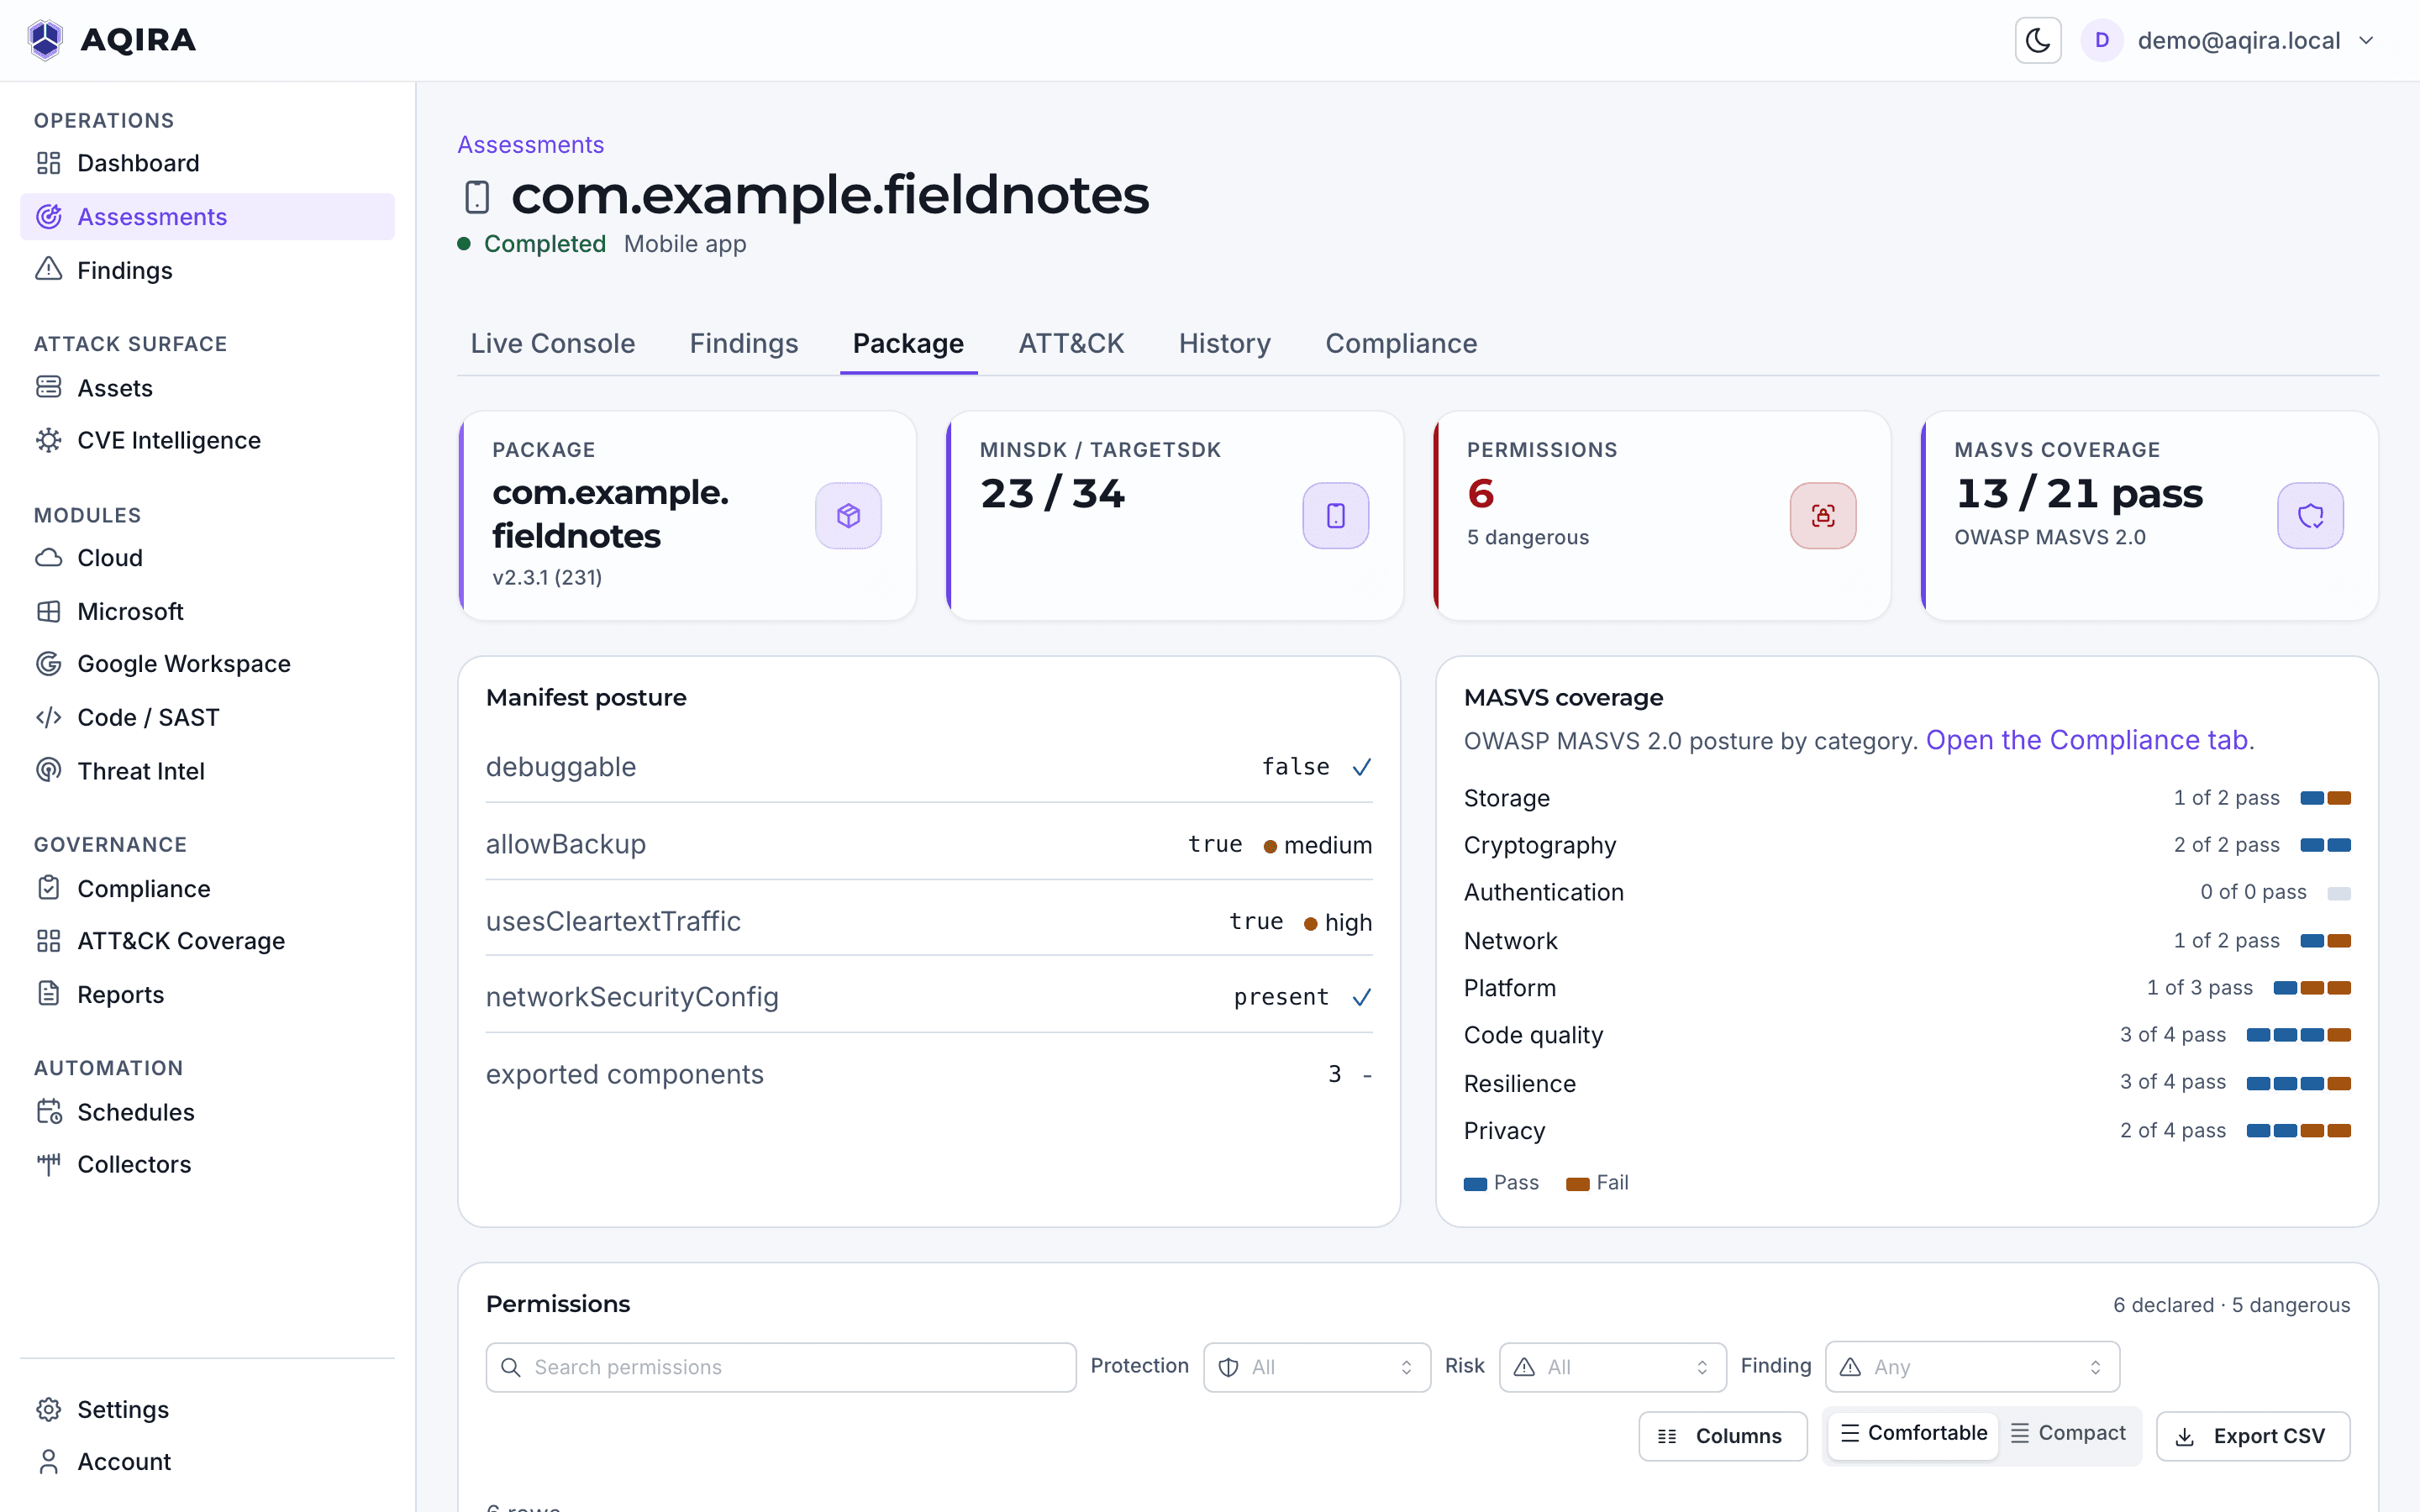This screenshot has height=1512, width=2420.
Task: Open Google Workspace module
Action: [x=207, y=664]
